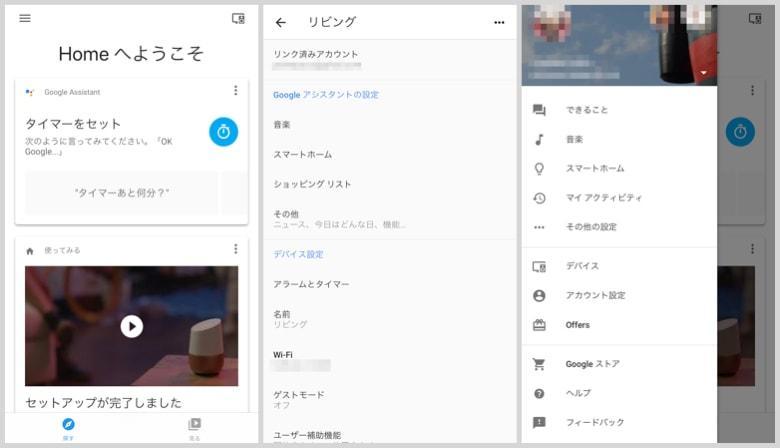The height and width of the screenshot is (448, 780).
Task: Open overflow menu of 使ってみる card
Action: click(x=236, y=249)
